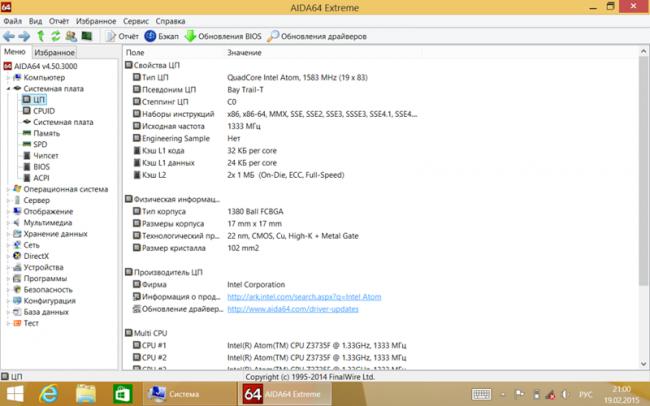This screenshot has height=406, width=650.
Task: Open File Explorer from taskbar
Action: pos(86,394)
